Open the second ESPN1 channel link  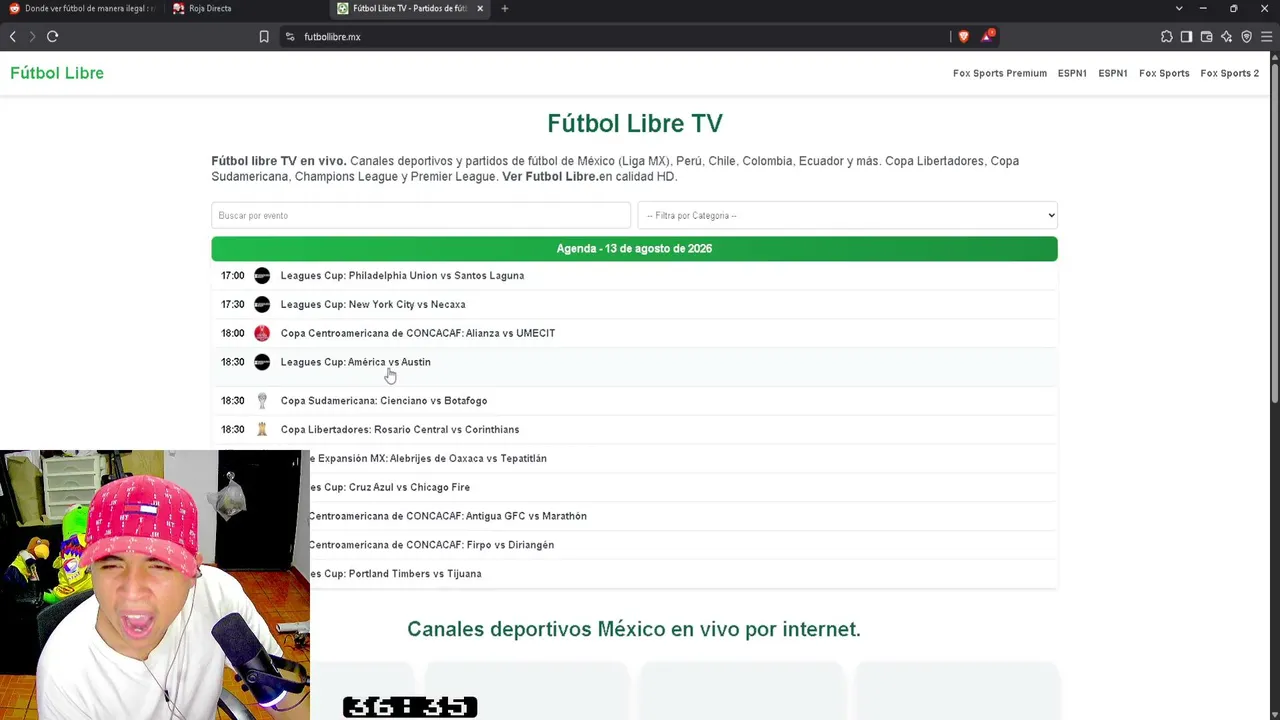click(1113, 73)
